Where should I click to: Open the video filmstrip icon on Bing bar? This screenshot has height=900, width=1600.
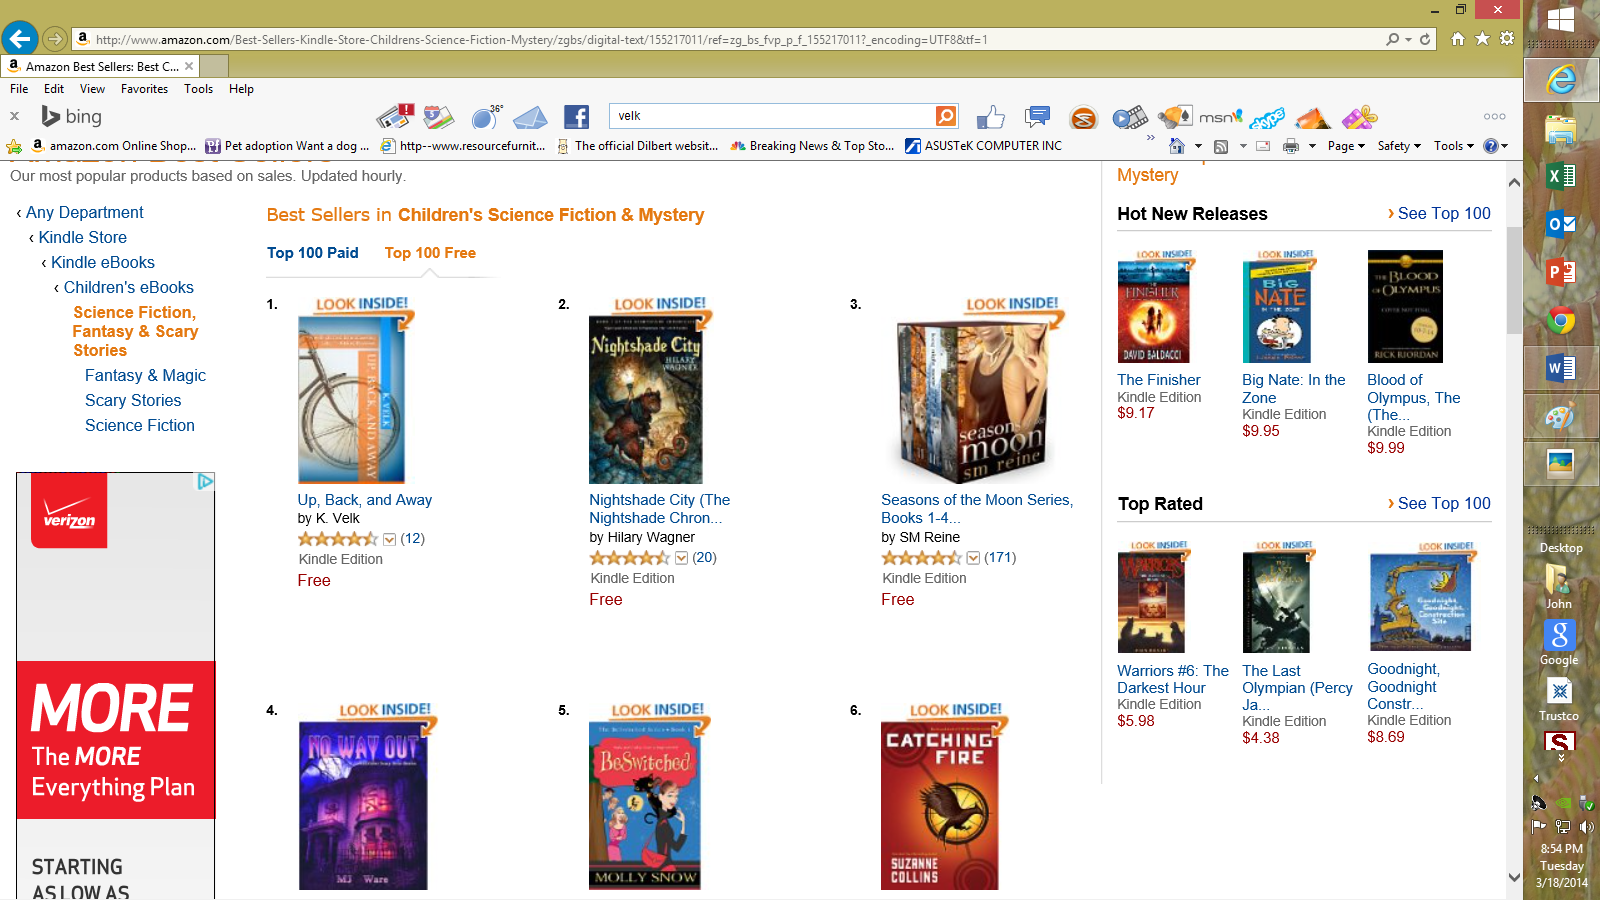pos(1130,117)
